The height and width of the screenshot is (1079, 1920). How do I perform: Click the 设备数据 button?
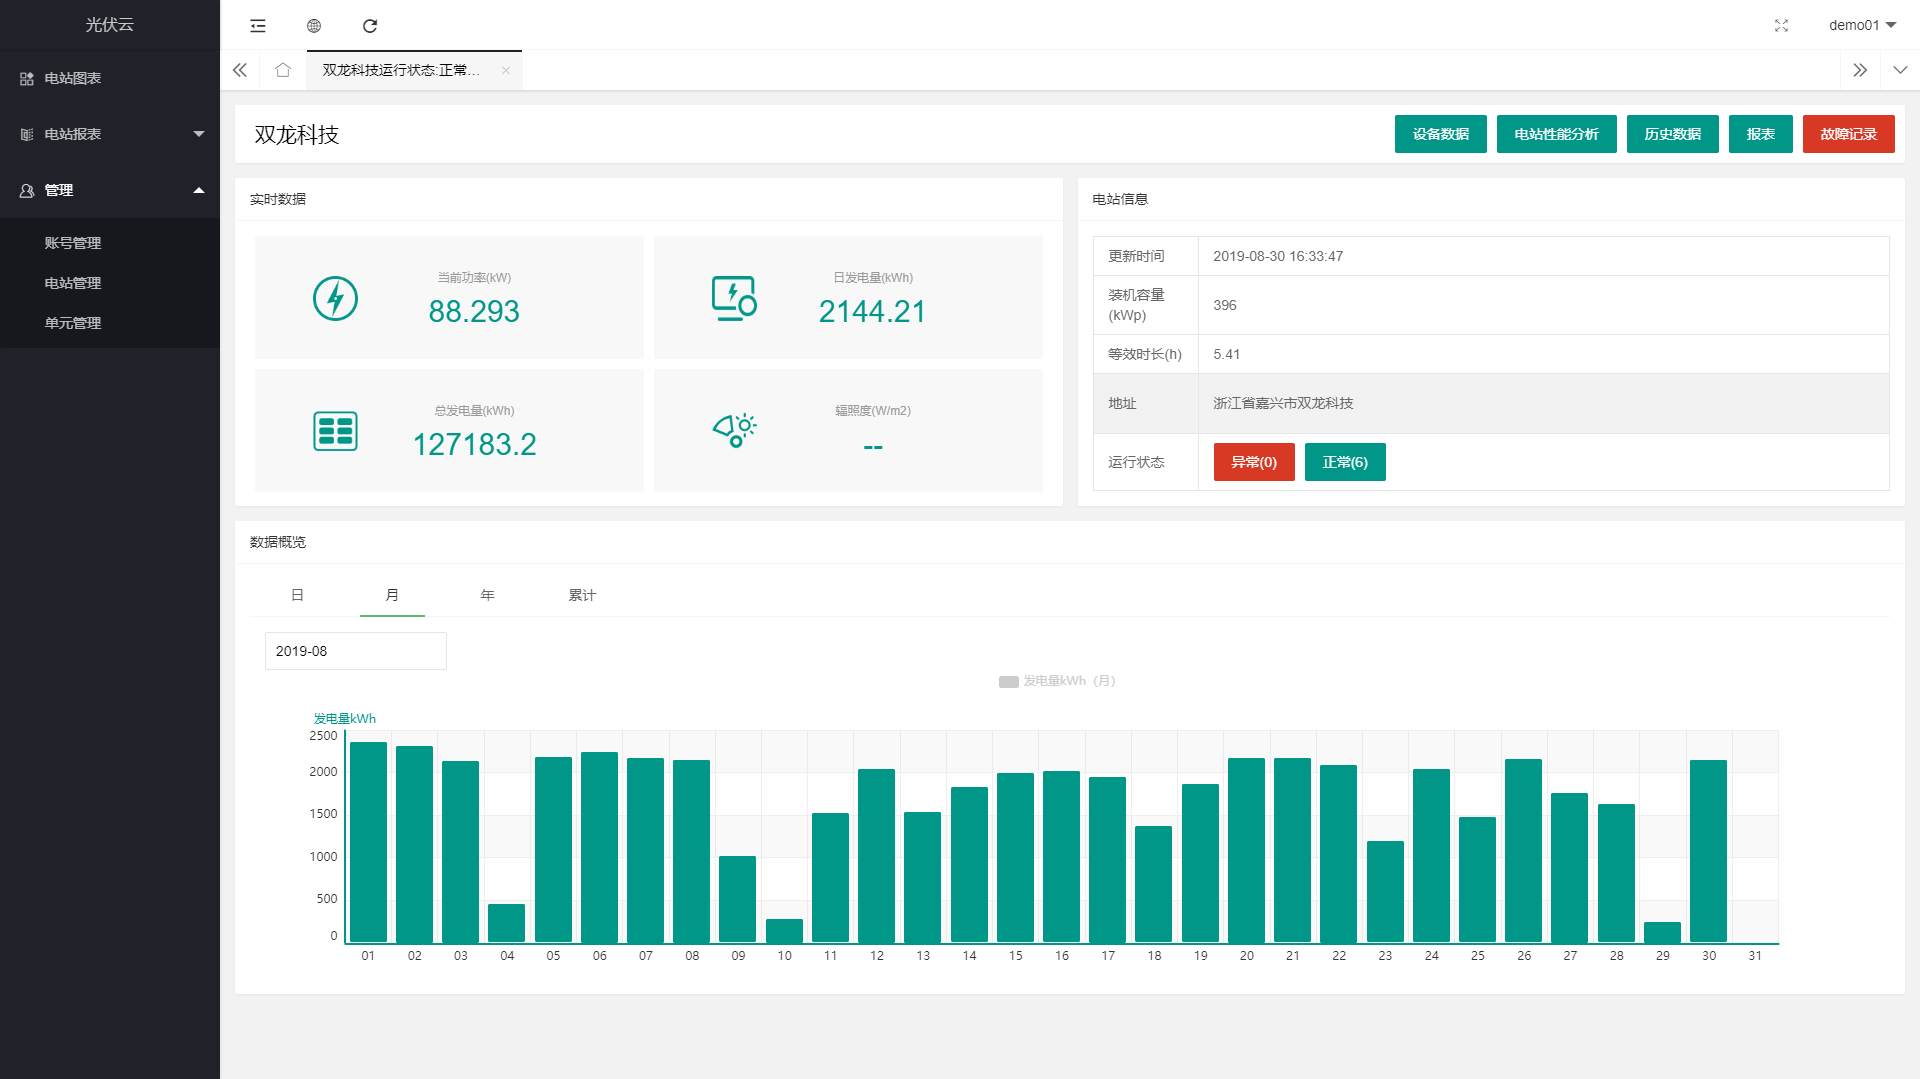1440,134
